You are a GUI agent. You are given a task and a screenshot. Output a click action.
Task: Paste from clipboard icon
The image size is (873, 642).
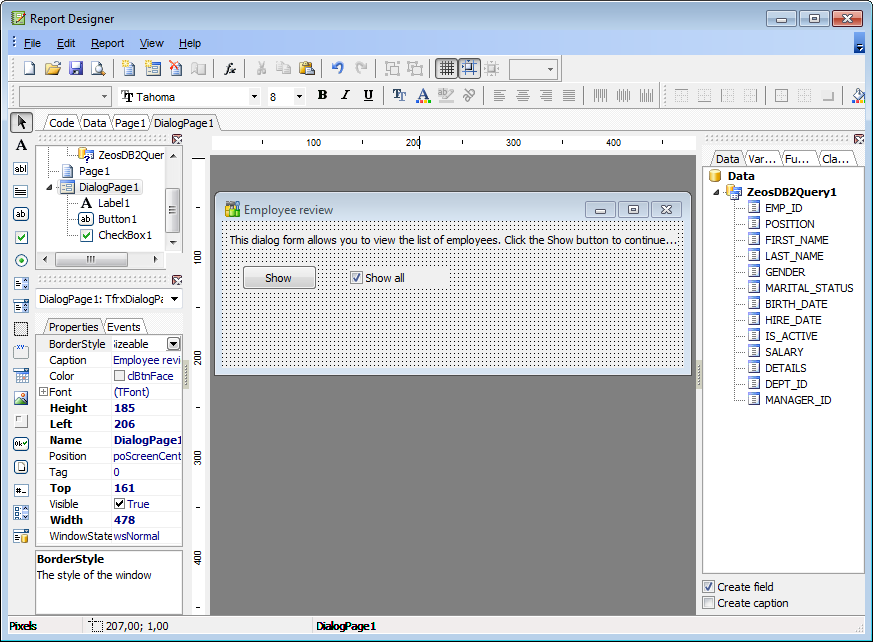pyautogui.click(x=307, y=68)
